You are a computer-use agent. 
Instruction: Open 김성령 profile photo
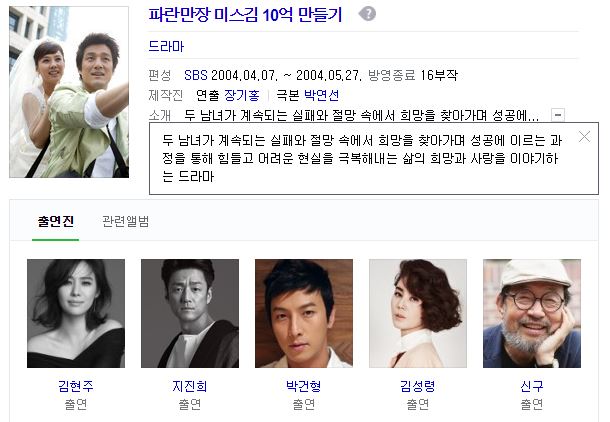418,313
